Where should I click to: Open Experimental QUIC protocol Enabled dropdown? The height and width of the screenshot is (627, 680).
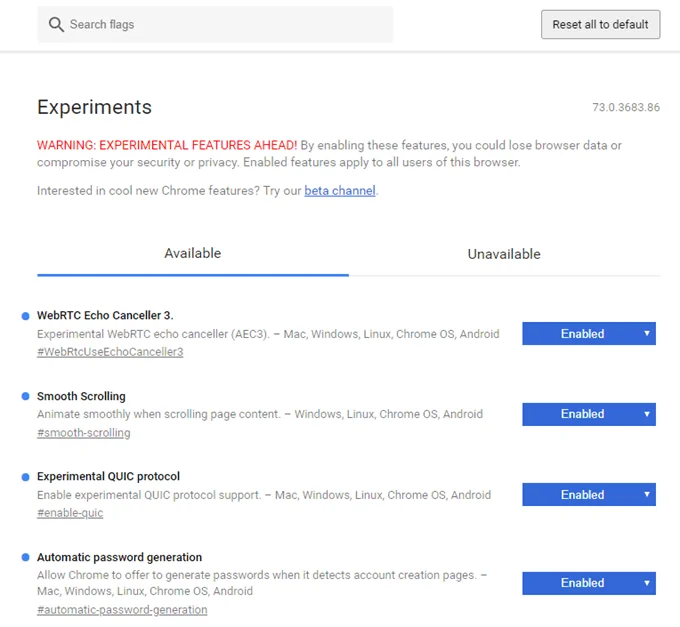point(588,494)
